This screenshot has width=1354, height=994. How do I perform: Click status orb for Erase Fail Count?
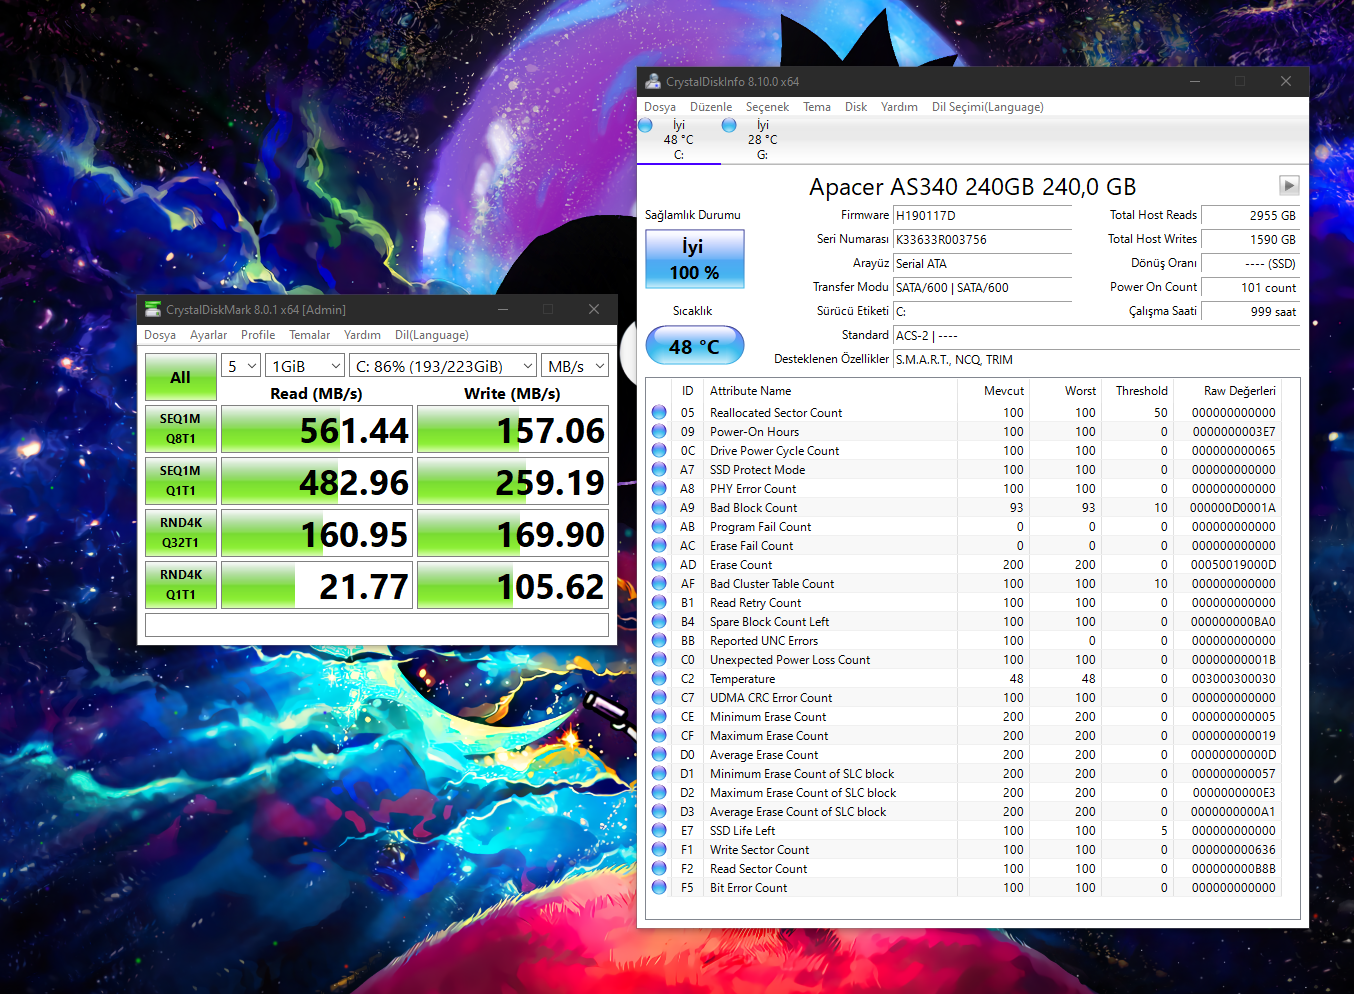(659, 545)
